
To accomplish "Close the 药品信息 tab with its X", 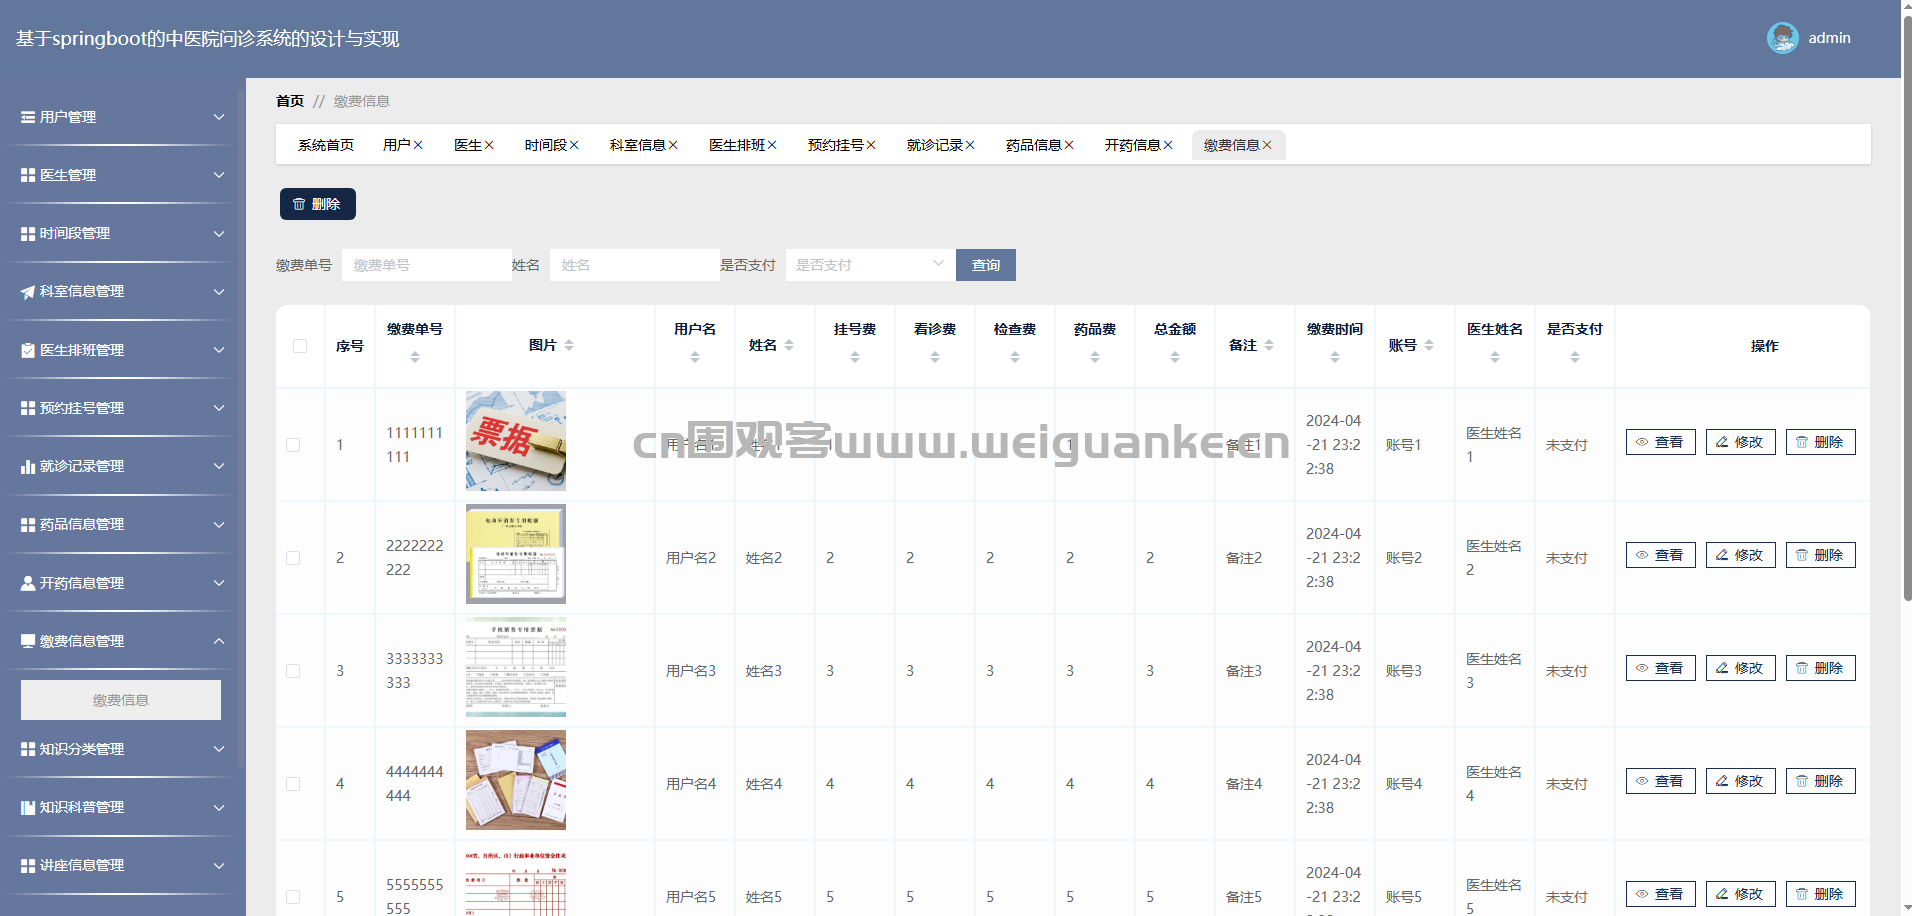I will tap(1069, 145).
